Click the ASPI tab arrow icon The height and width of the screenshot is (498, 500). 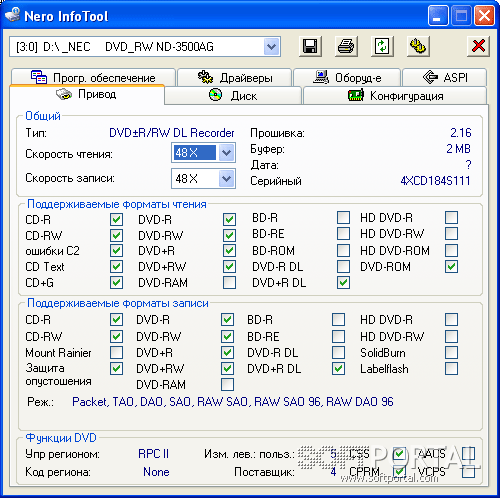point(430,77)
